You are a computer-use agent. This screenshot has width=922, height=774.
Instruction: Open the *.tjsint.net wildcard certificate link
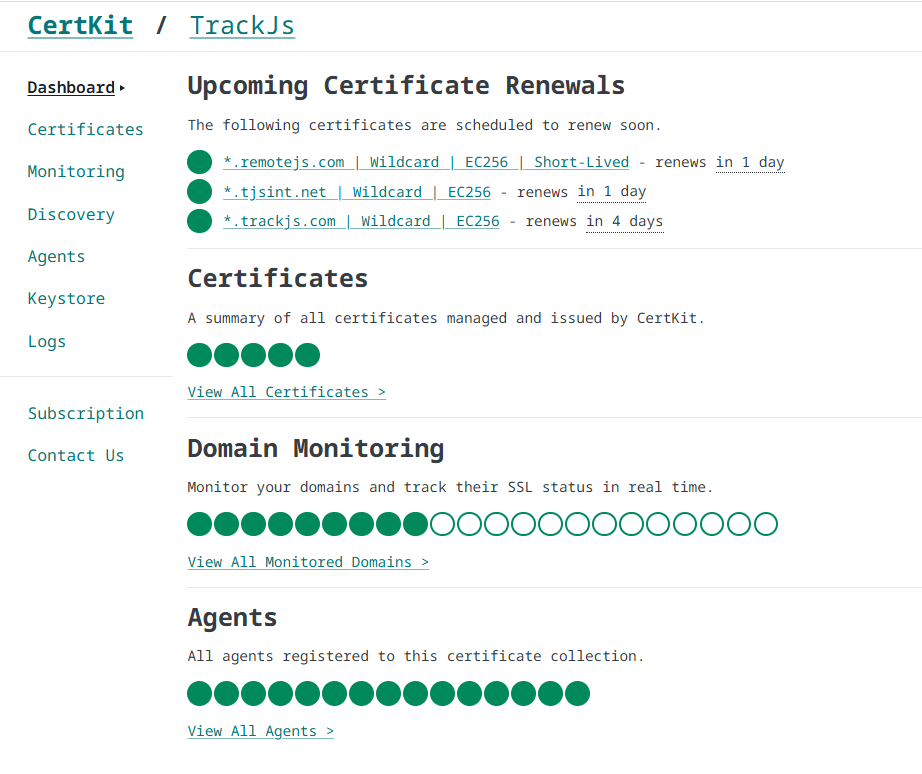tap(357, 192)
